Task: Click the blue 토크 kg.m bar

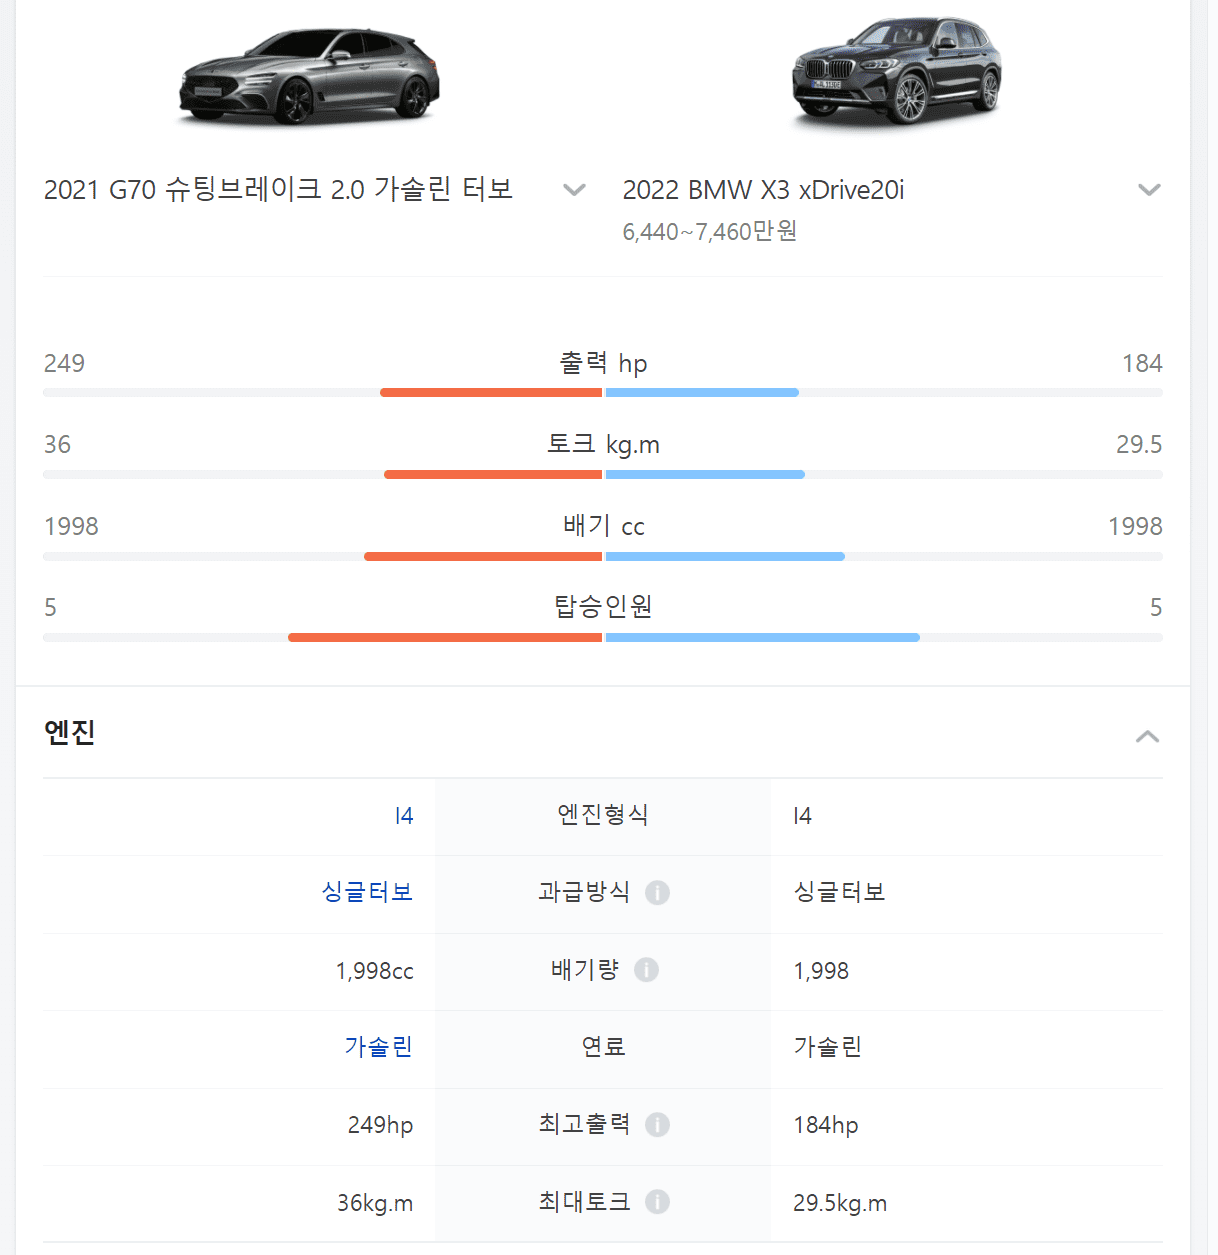Action: [x=705, y=474]
